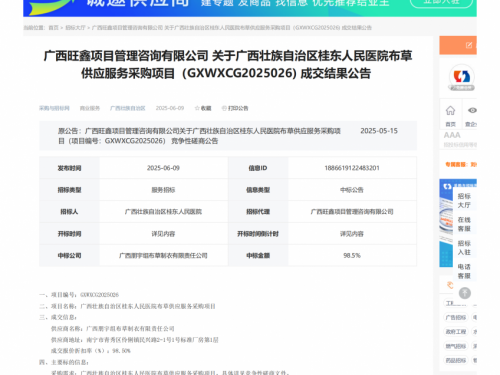Open the 采购与招标网 source link
The height and width of the screenshot is (375, 500).
coord(54,108)
